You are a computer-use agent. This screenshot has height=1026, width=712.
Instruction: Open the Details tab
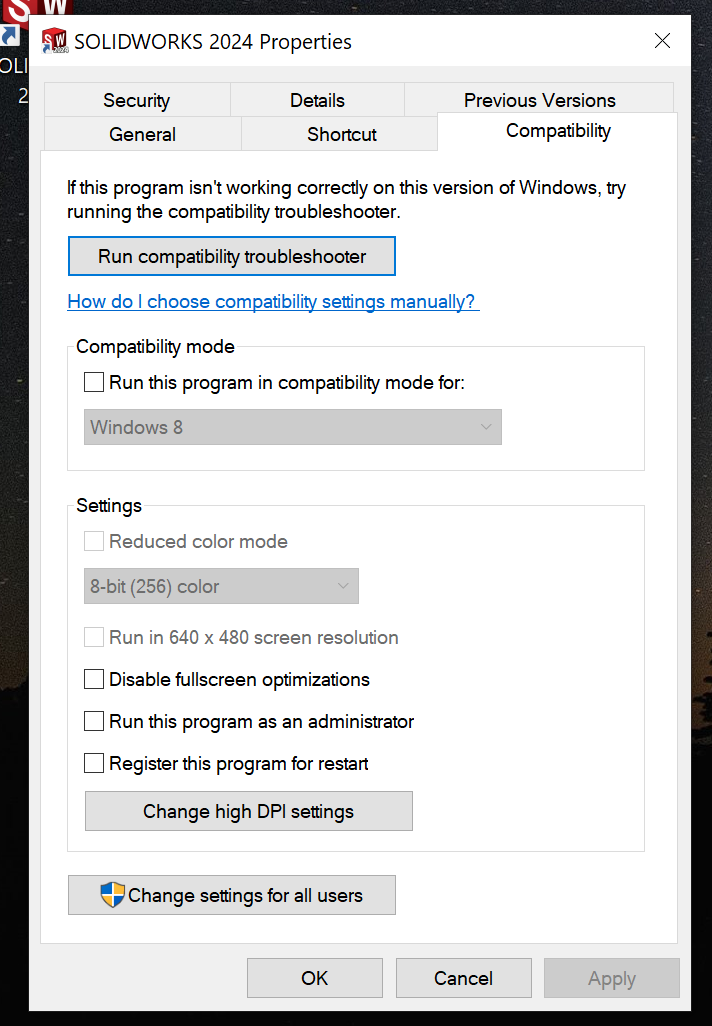coord(317,100)
